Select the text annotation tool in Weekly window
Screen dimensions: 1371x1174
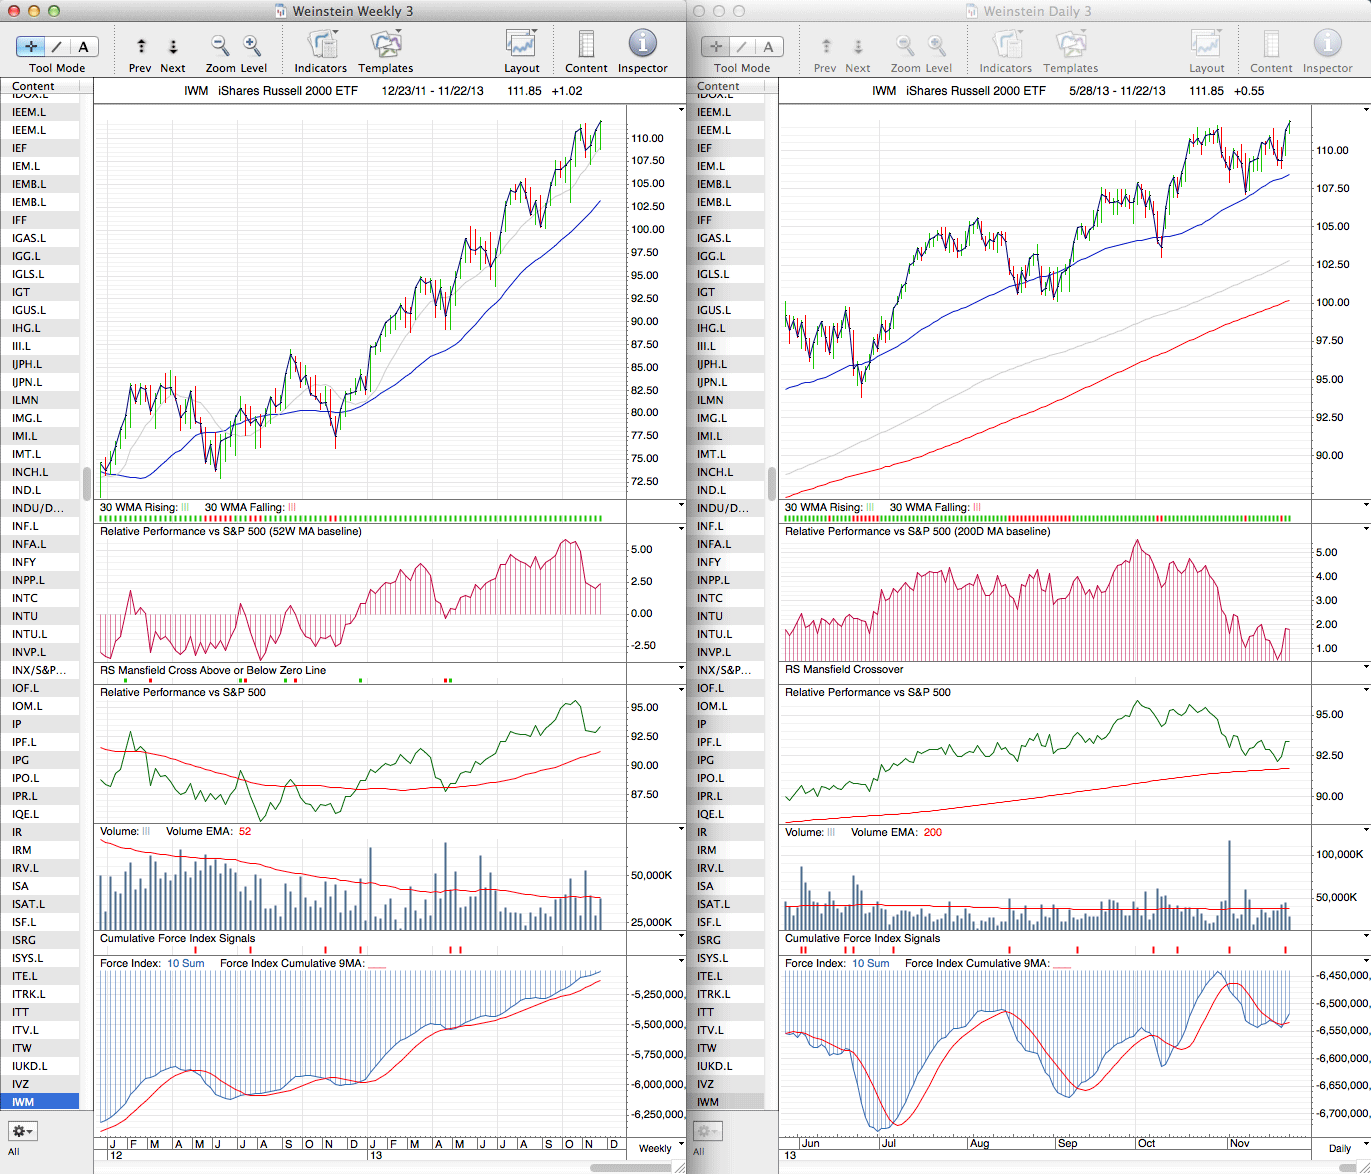(83, 46)
